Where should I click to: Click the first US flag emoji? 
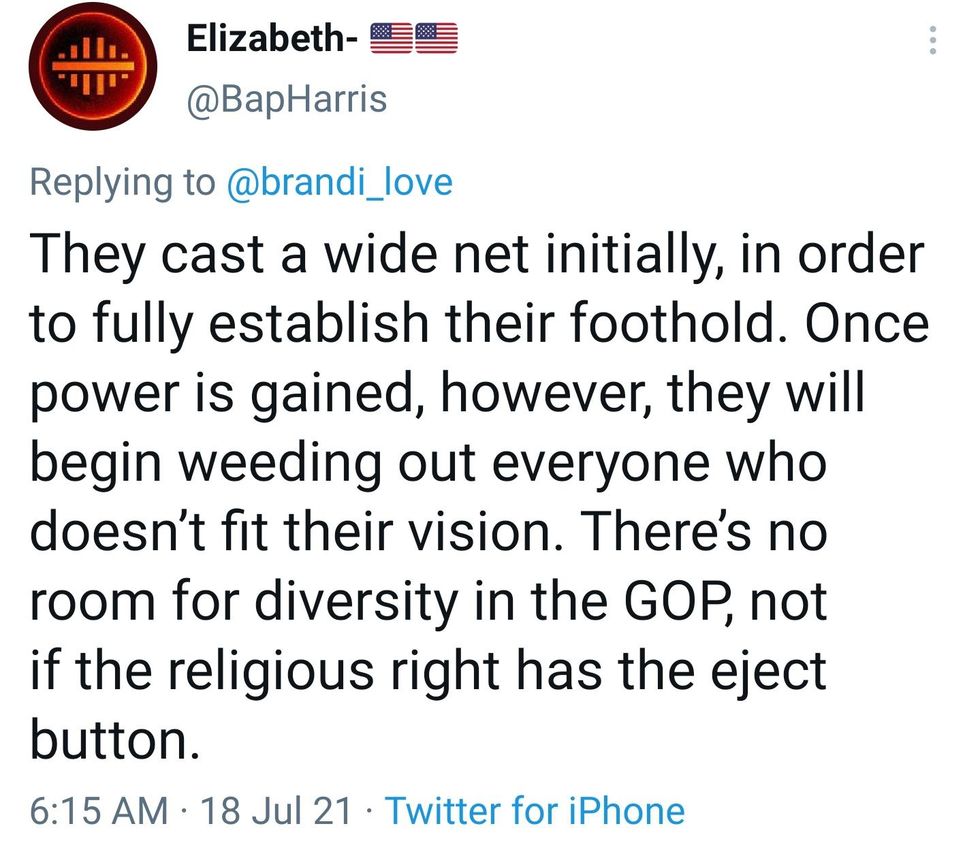[391, 39]
